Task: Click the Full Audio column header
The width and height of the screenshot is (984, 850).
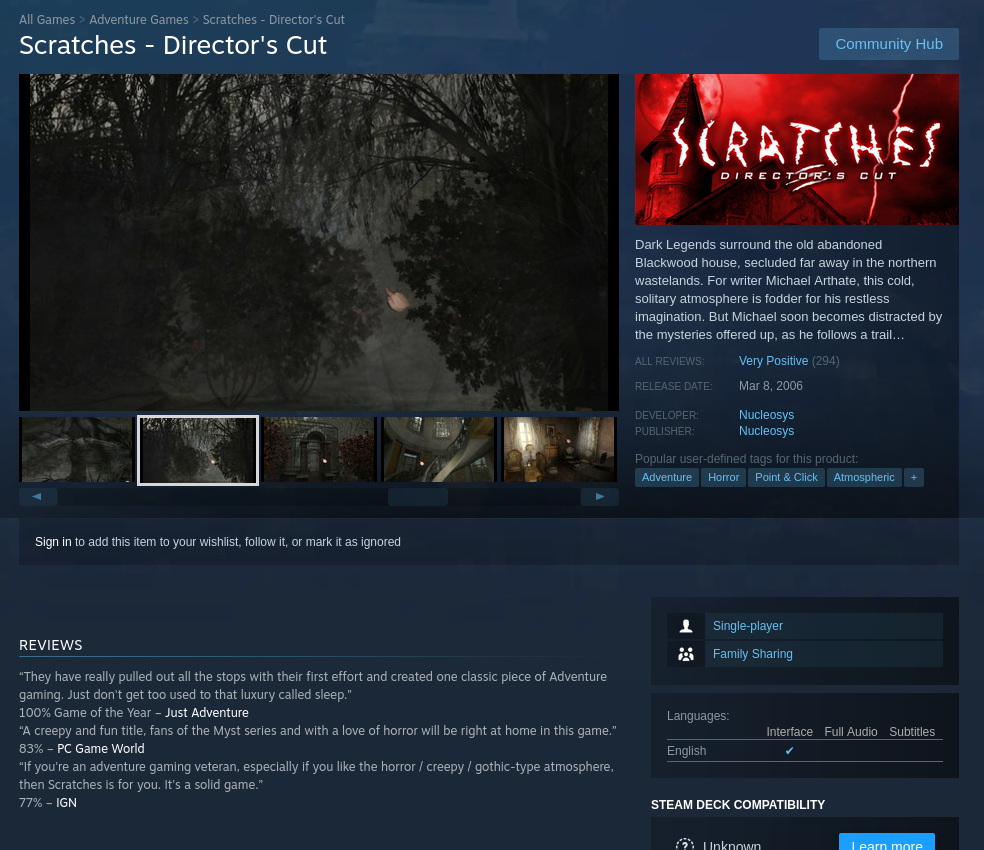Action: [850, 732]
